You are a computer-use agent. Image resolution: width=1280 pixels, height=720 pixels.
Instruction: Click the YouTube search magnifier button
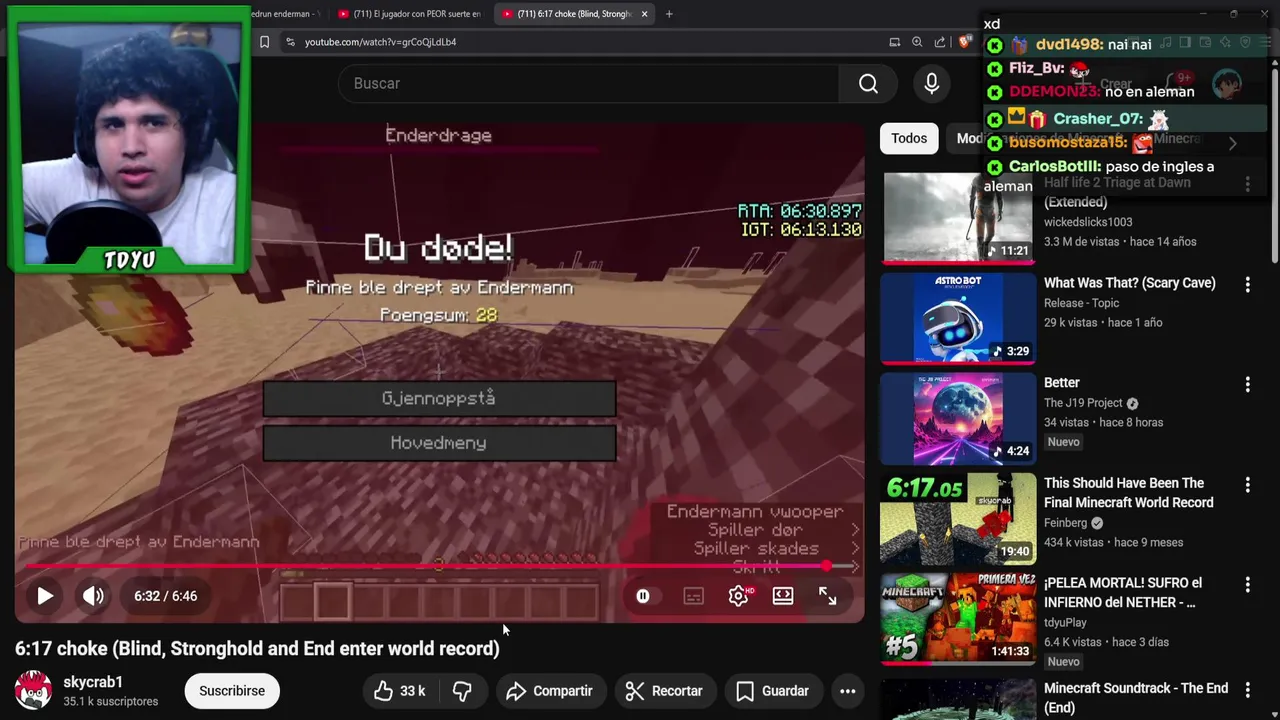(x=868, y=84)
